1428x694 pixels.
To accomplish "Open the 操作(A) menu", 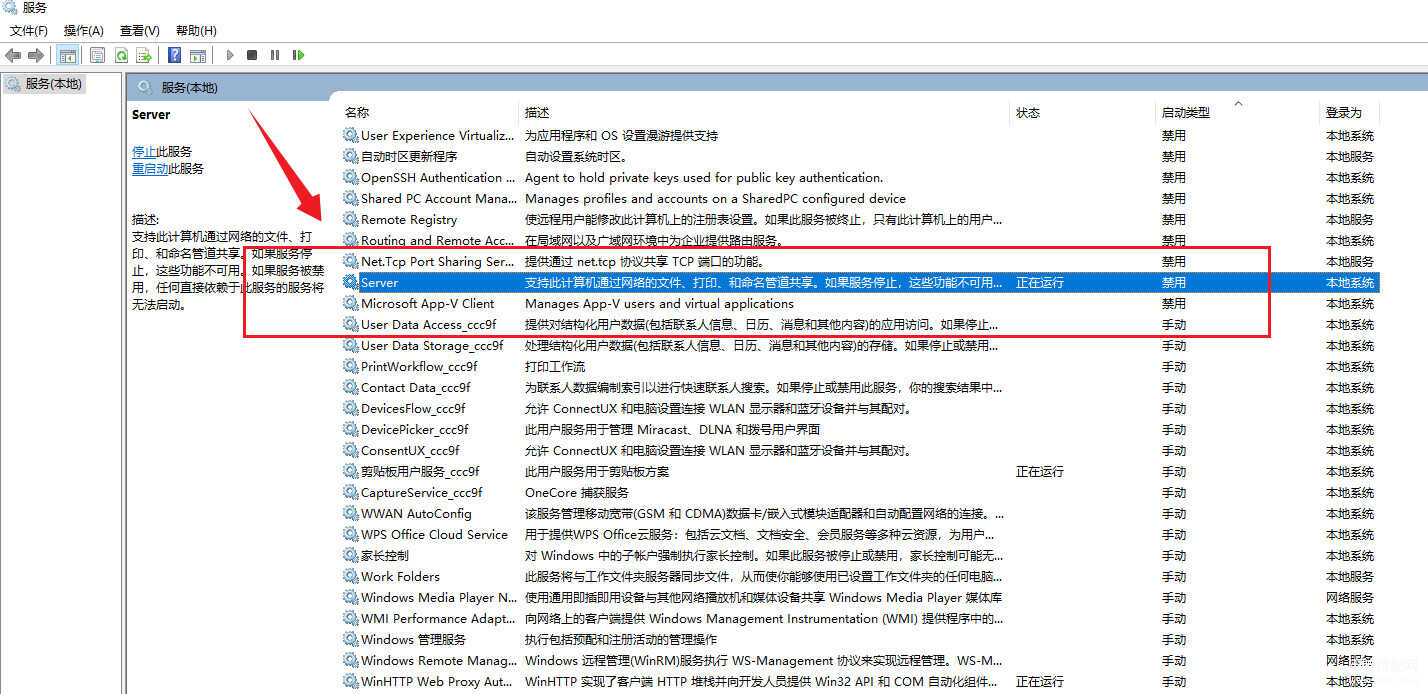I will [x=84, y=31].
